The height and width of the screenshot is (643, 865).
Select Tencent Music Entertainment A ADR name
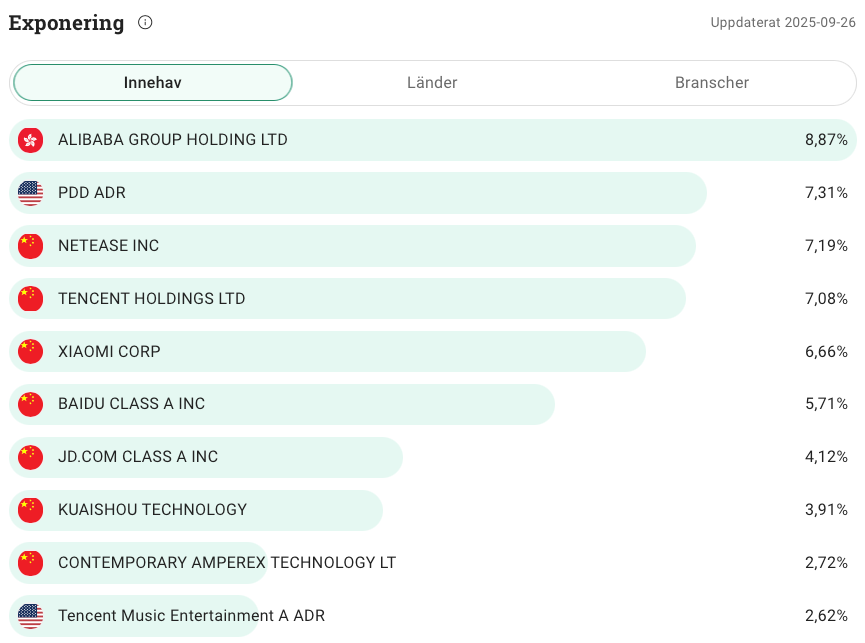click(x=191, y=616)
